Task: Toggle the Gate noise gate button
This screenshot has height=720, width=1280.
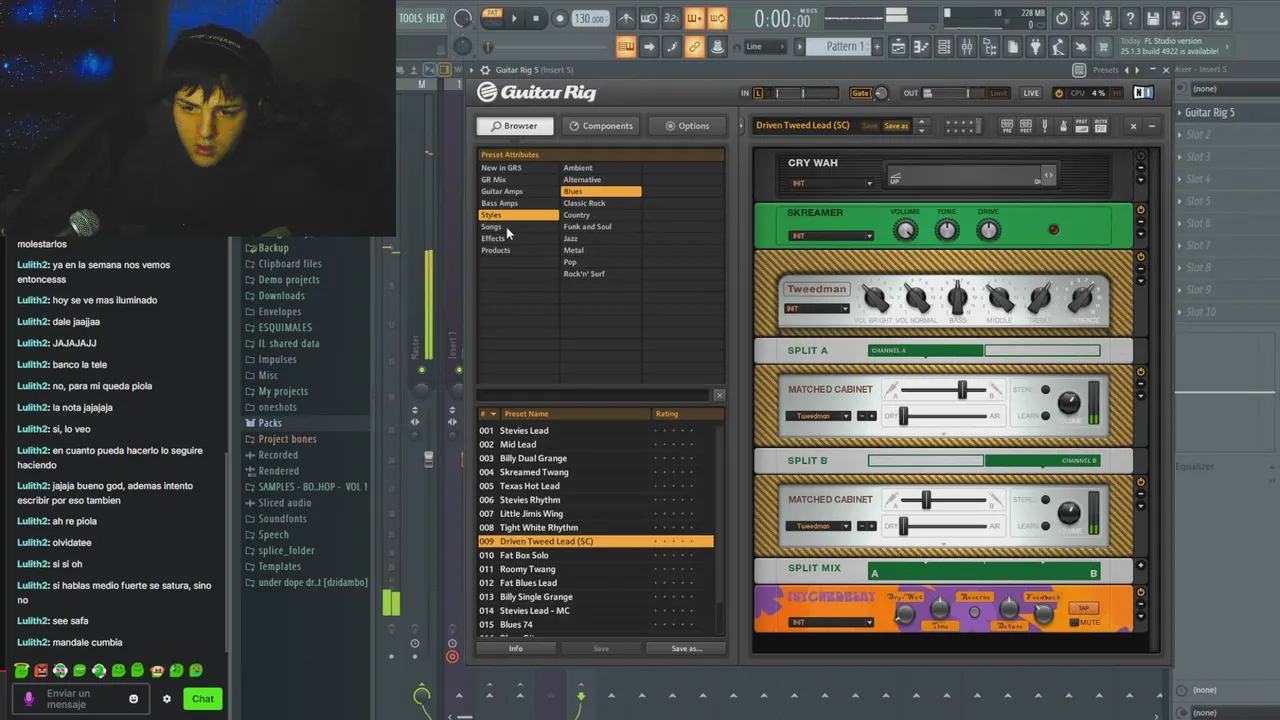Action: pos(860,93)
